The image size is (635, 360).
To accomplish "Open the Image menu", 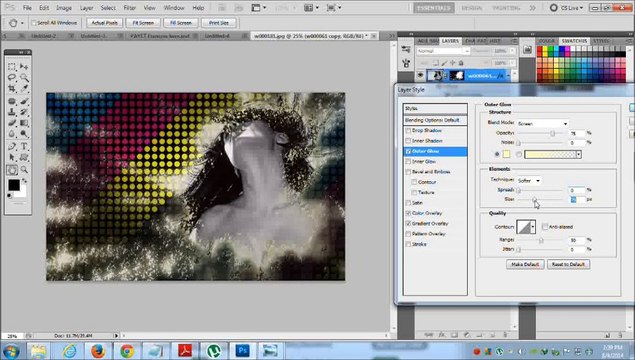I will point(64,8).
